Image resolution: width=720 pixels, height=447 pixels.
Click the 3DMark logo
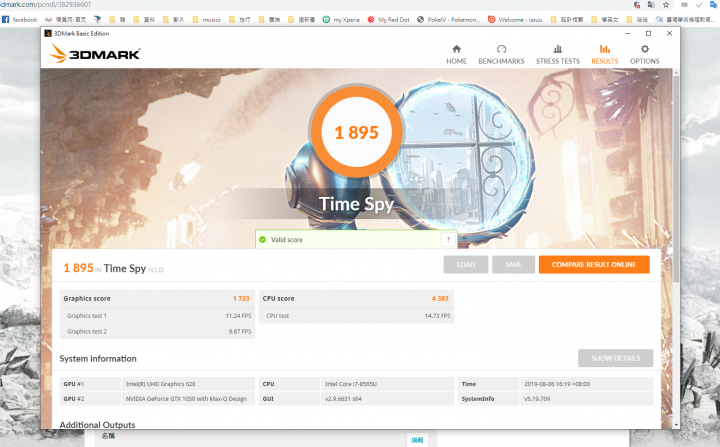(95, 54)
